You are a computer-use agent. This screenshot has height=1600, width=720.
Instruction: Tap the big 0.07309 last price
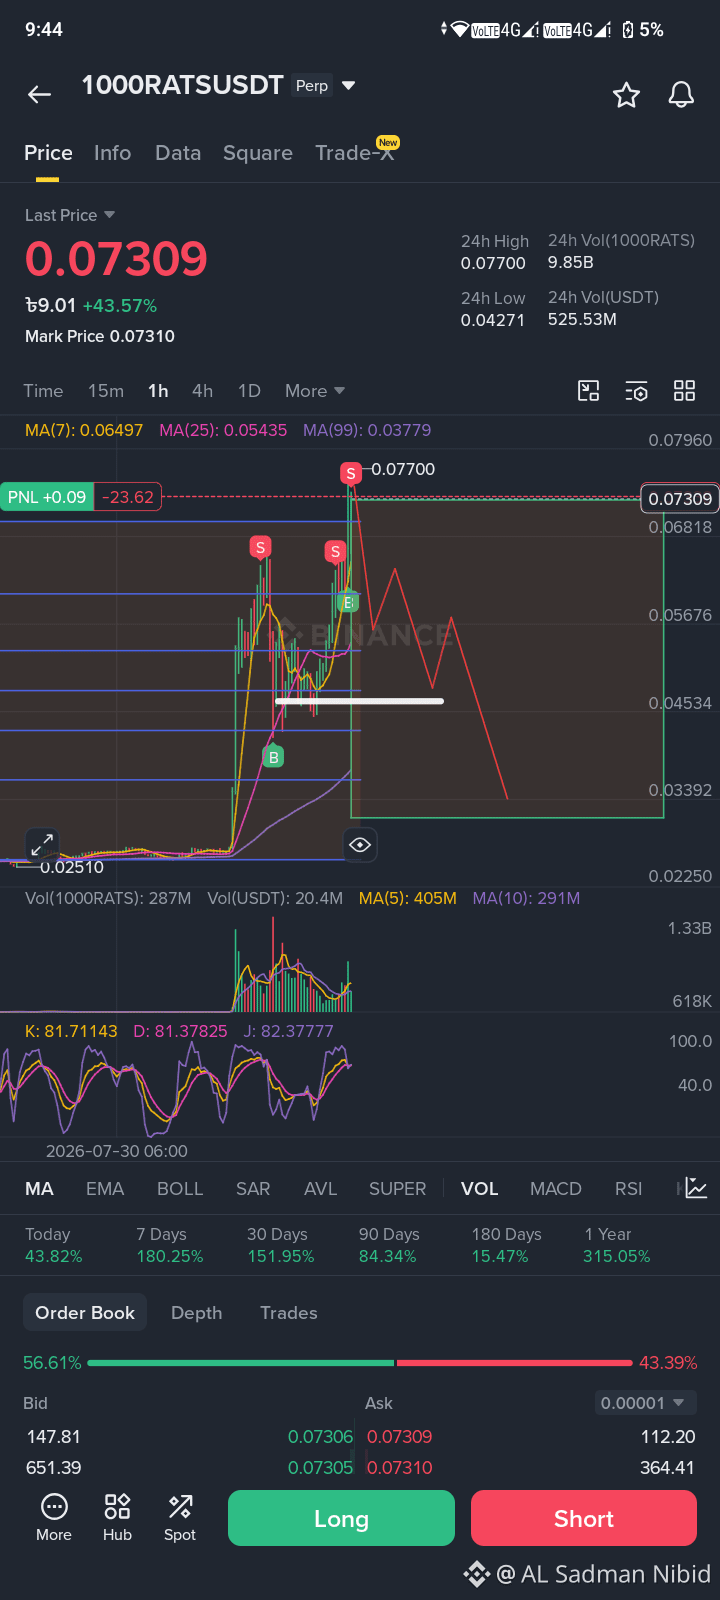tap(116, 260)
